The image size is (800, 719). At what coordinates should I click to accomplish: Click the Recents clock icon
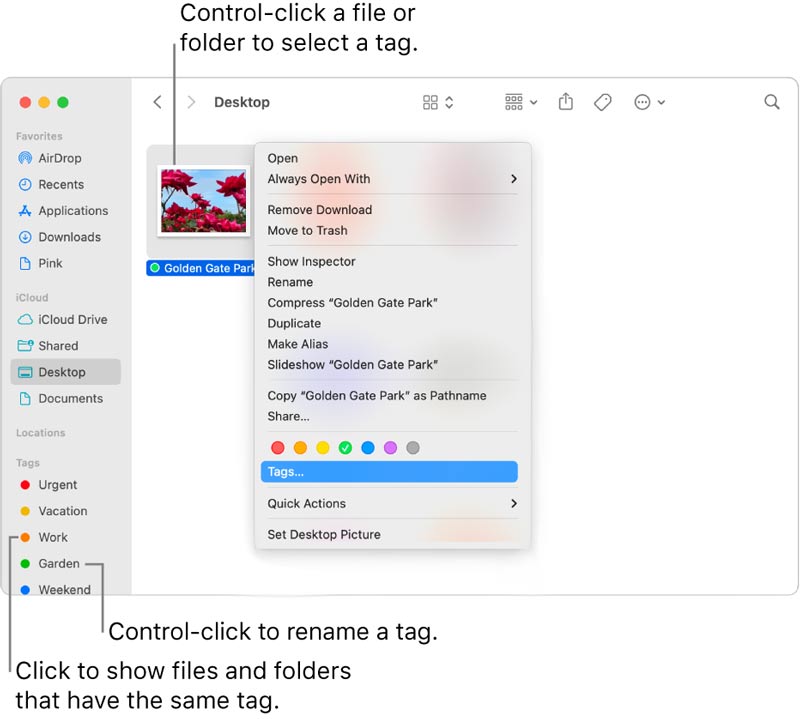point(25,184)
